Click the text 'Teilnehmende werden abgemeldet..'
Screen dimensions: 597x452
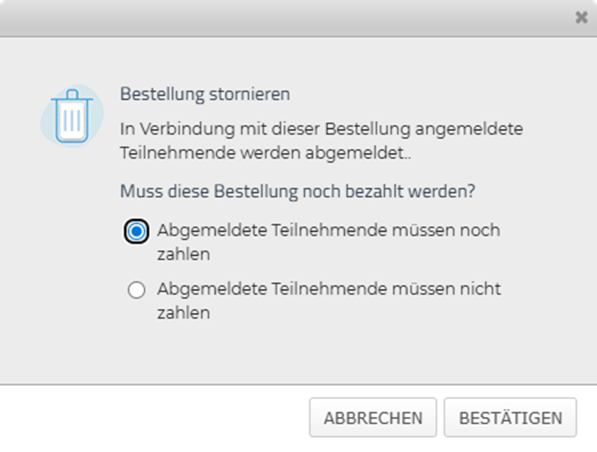click(x=265, y=153)
